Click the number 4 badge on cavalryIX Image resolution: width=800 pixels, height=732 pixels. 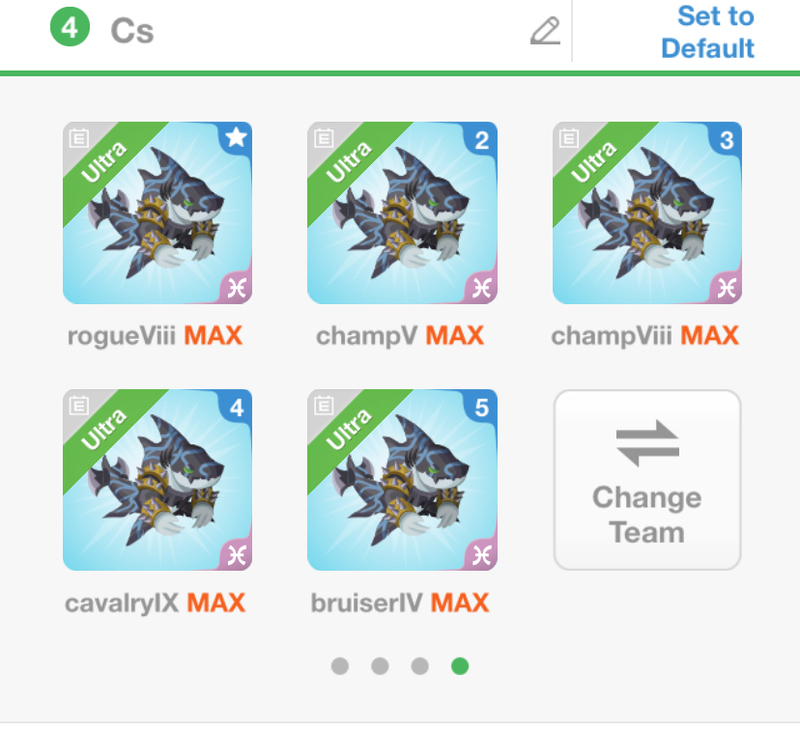click(236, 408)
